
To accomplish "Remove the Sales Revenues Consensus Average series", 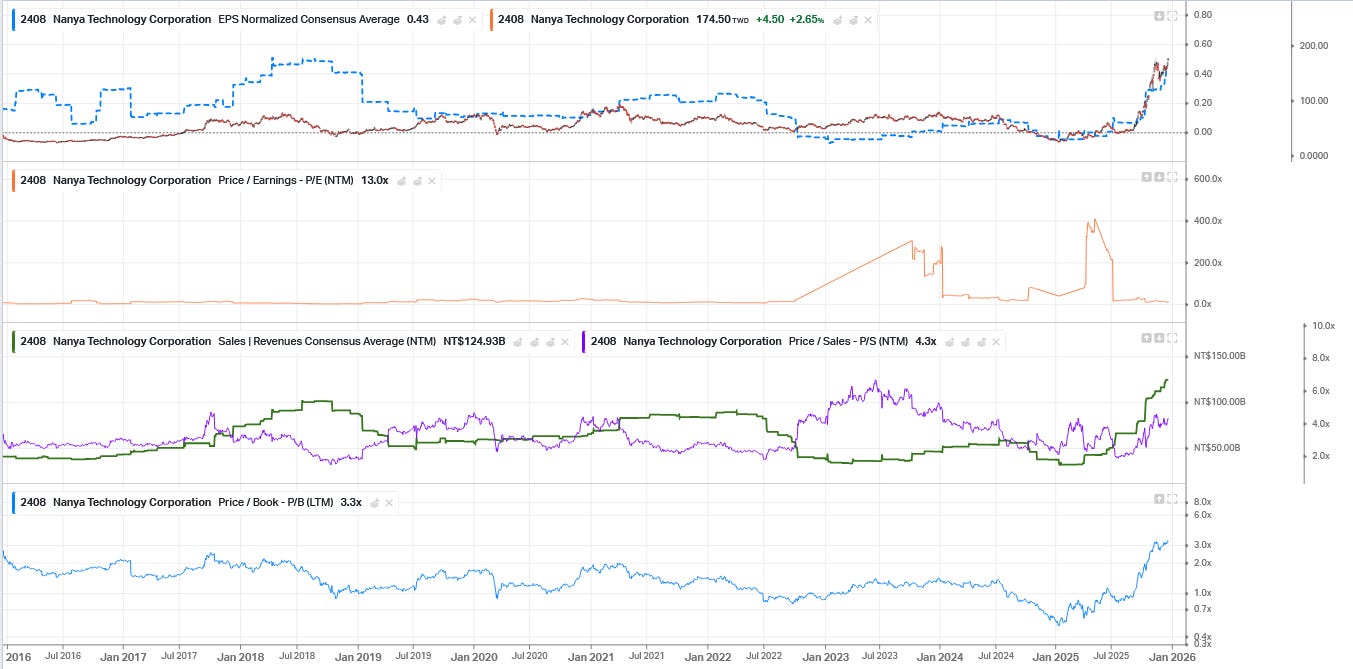I will [x=567, y=341].
